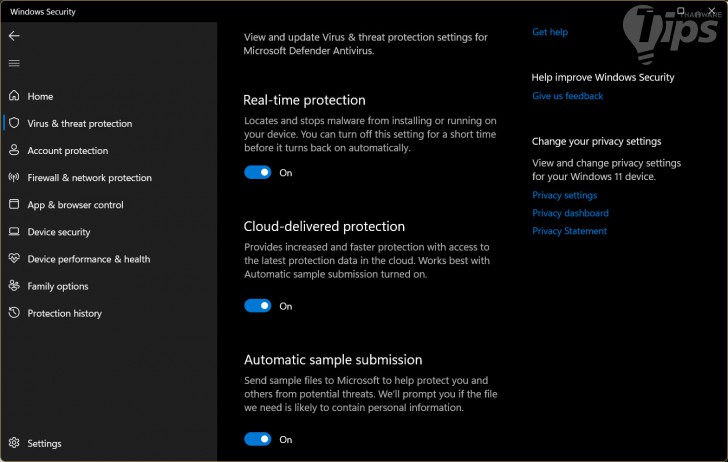The height and width of the screenshot is (462, 728).
Task: Click the antenna icon for Firewall & network protection
Action: (14, 177)
